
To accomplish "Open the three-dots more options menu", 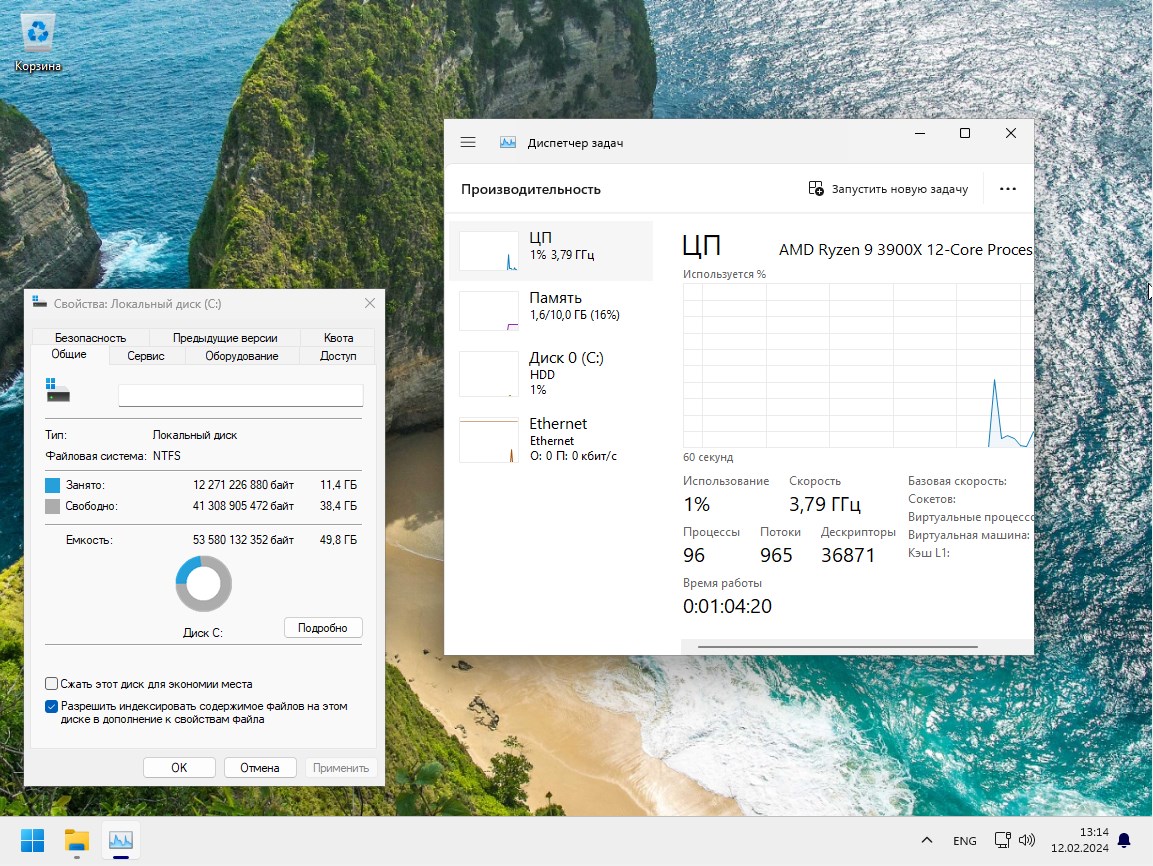I will tap(1007, 189).
